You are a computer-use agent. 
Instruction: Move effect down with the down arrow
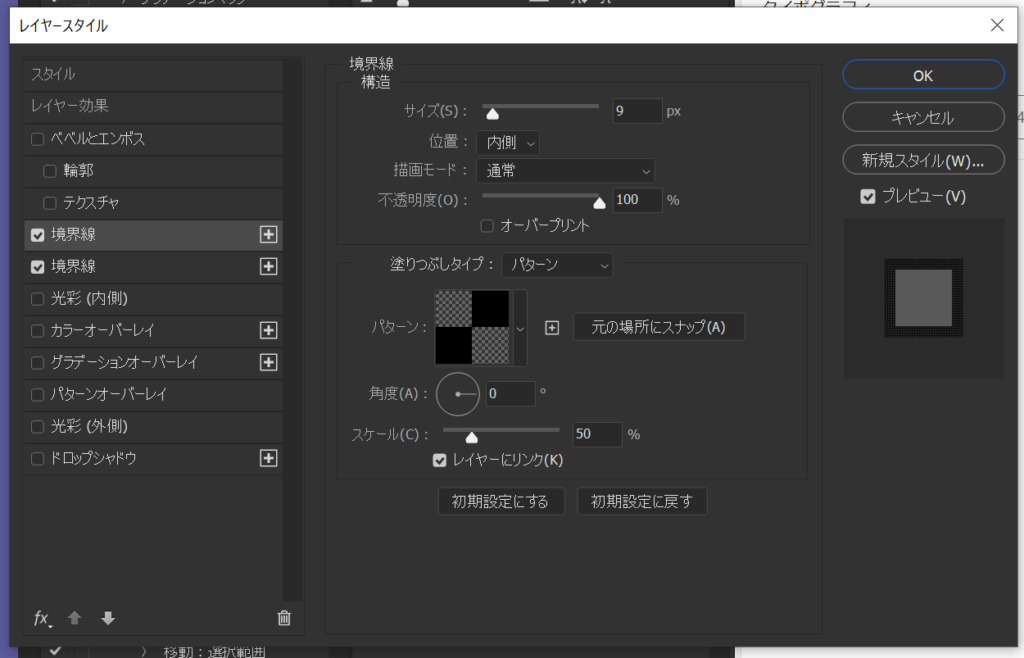tap(108, 618)
